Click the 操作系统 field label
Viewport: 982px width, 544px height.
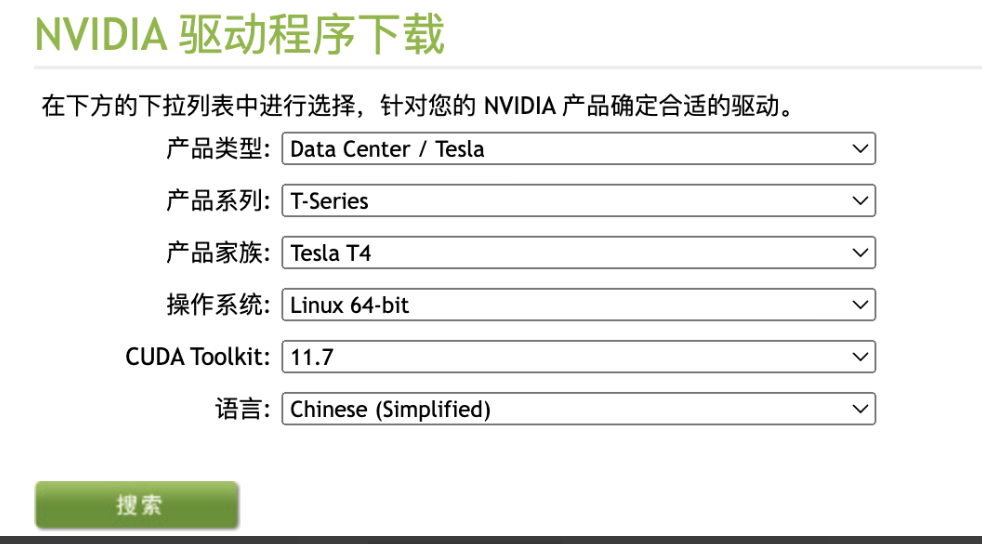point(217,305)
